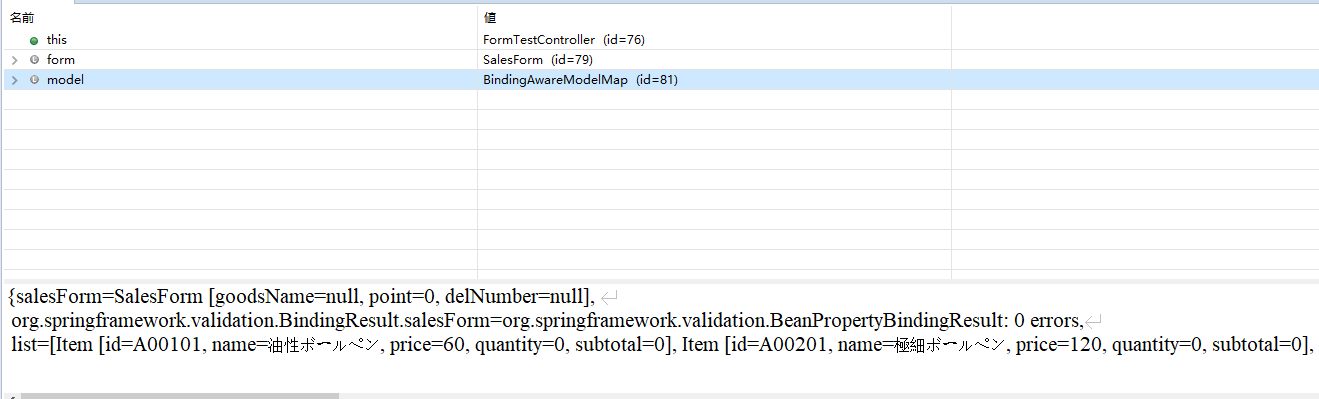The height and width of the screenshot is (399, 1319).
Task: Click the gray icon beside 'form'
Action: [34, 60]
